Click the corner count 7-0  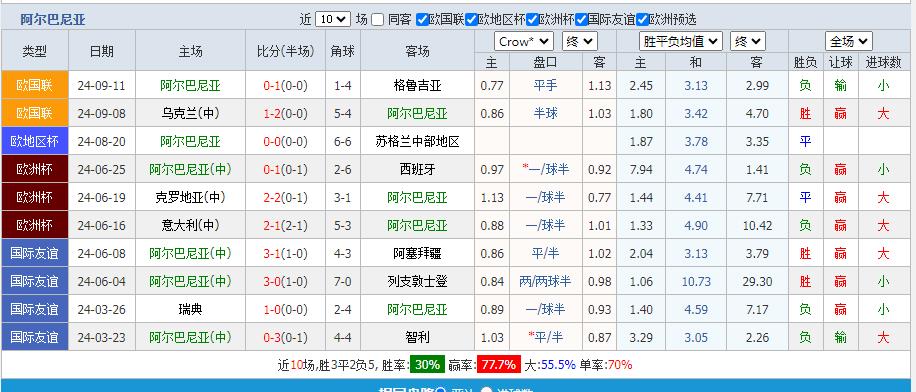(342, 282)
